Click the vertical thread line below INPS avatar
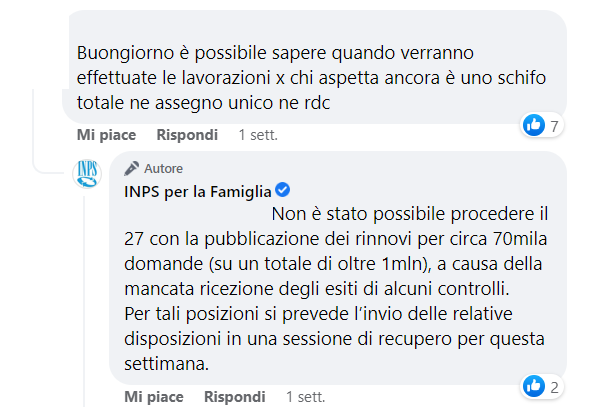This screenshot has width=615, height=407. click(84, 302)
